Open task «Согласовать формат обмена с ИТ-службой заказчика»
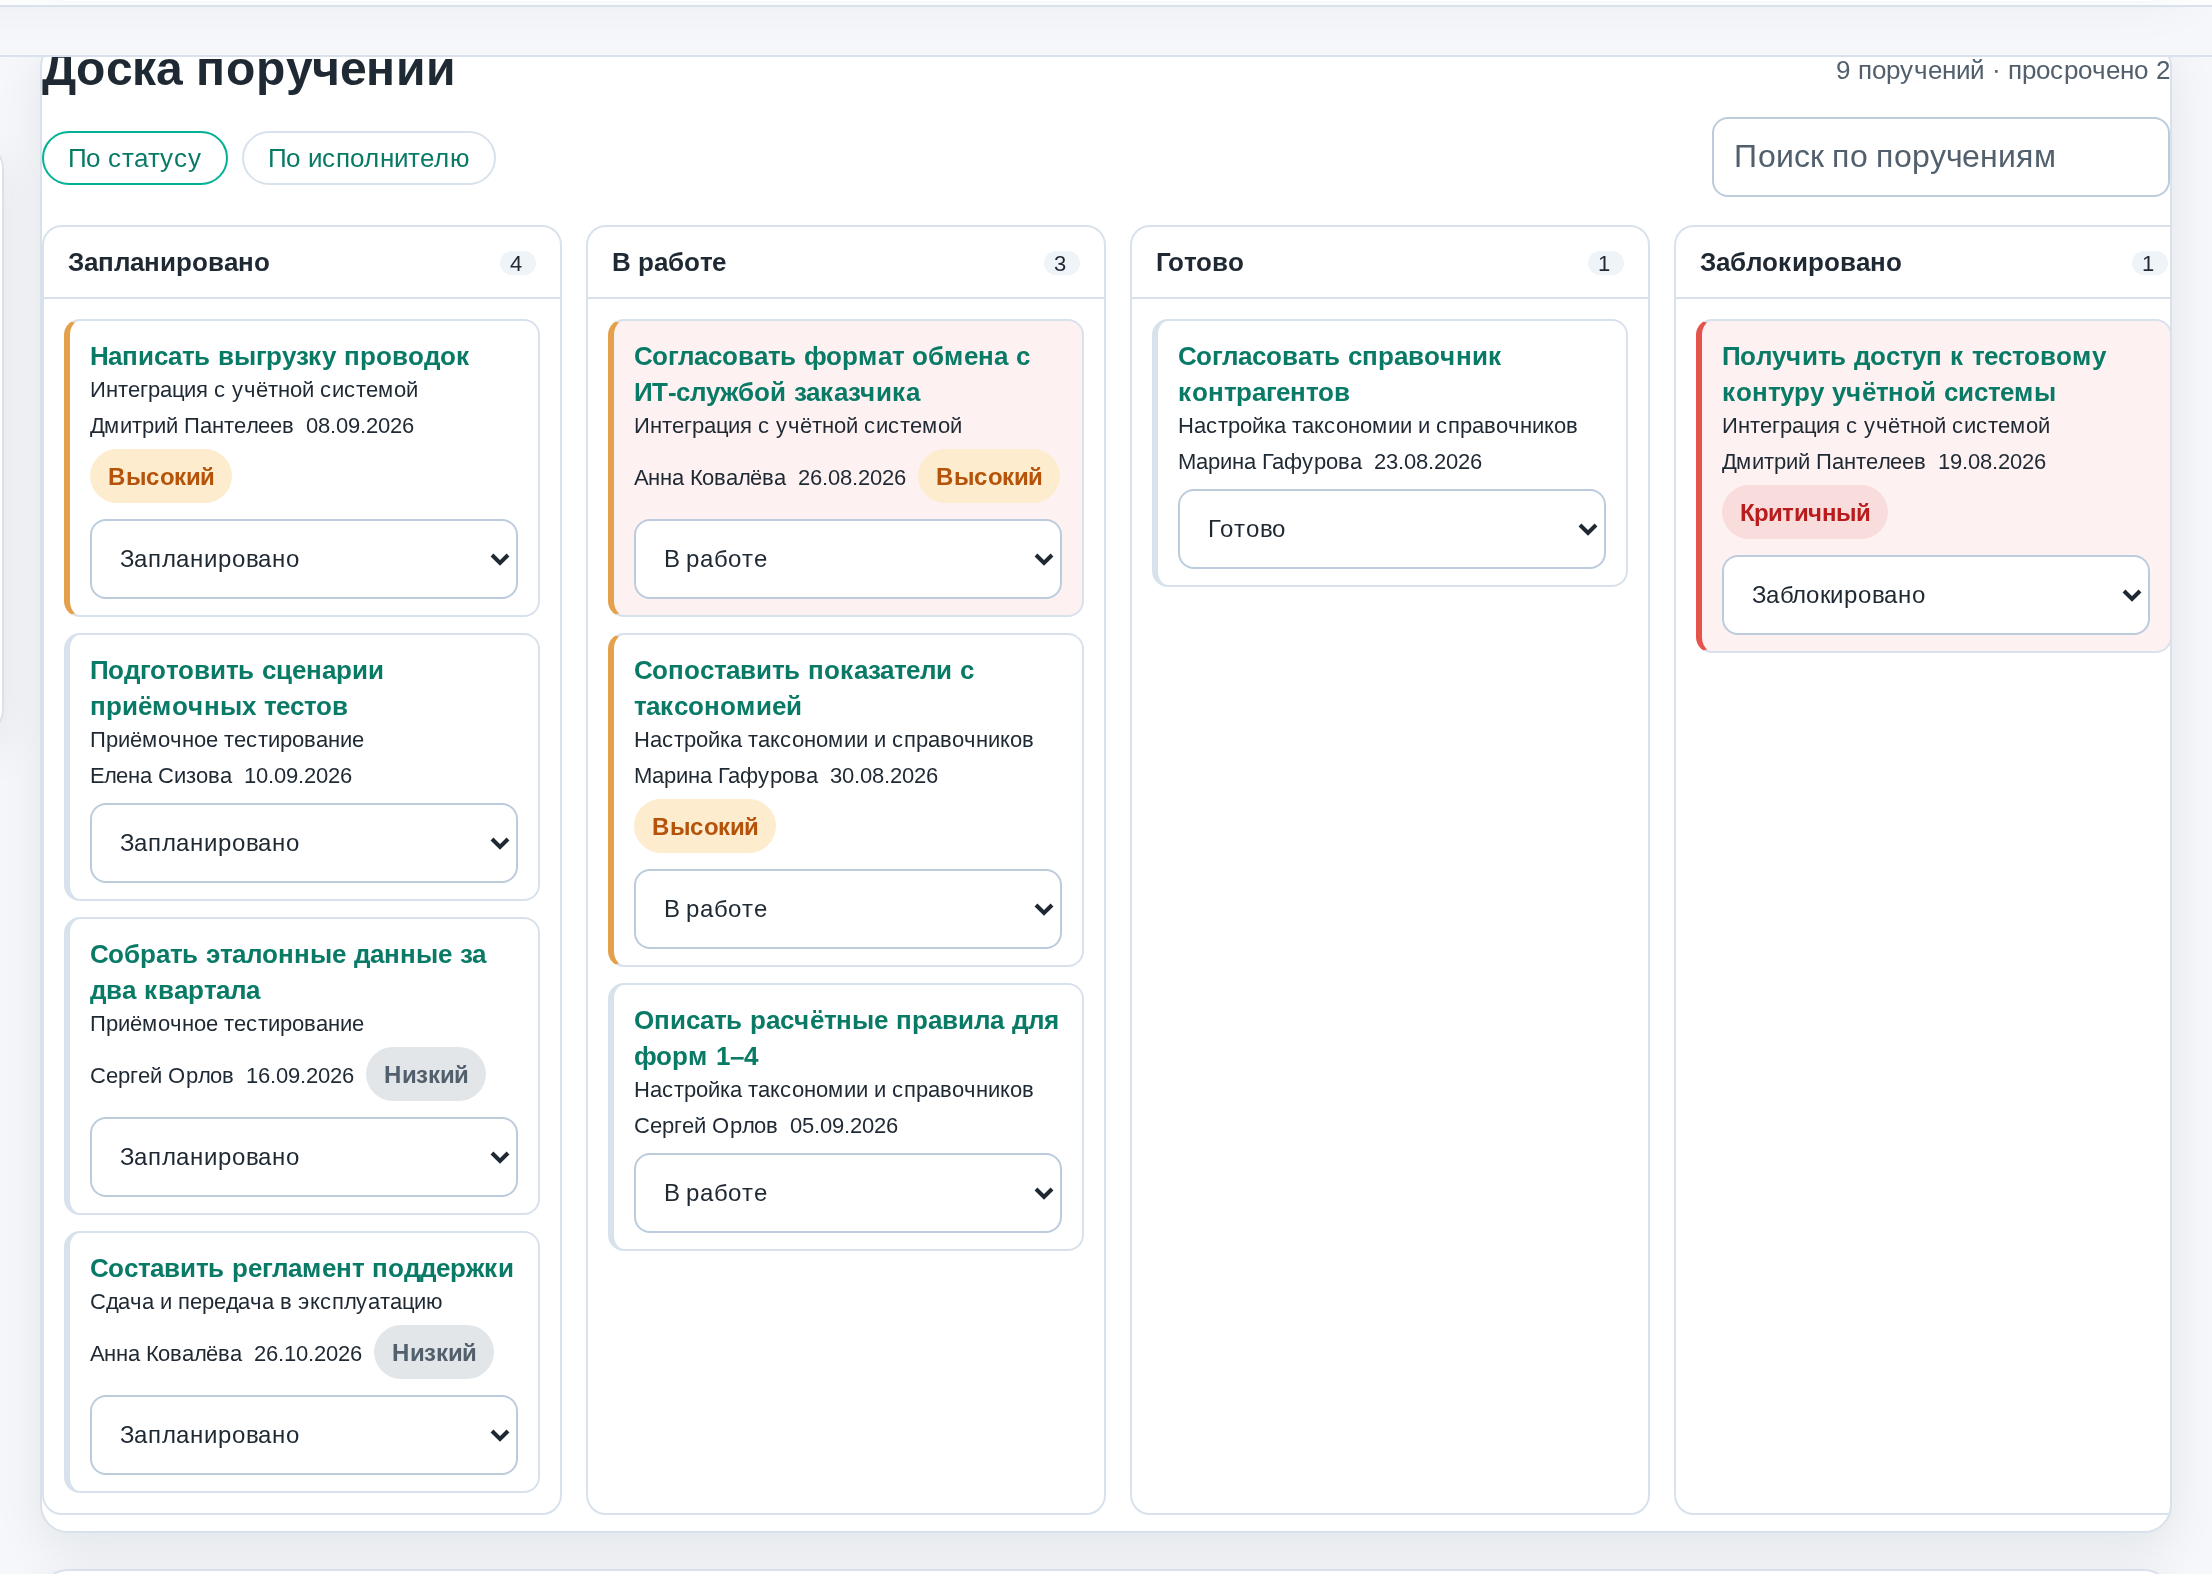 click(x=832, y=374)
